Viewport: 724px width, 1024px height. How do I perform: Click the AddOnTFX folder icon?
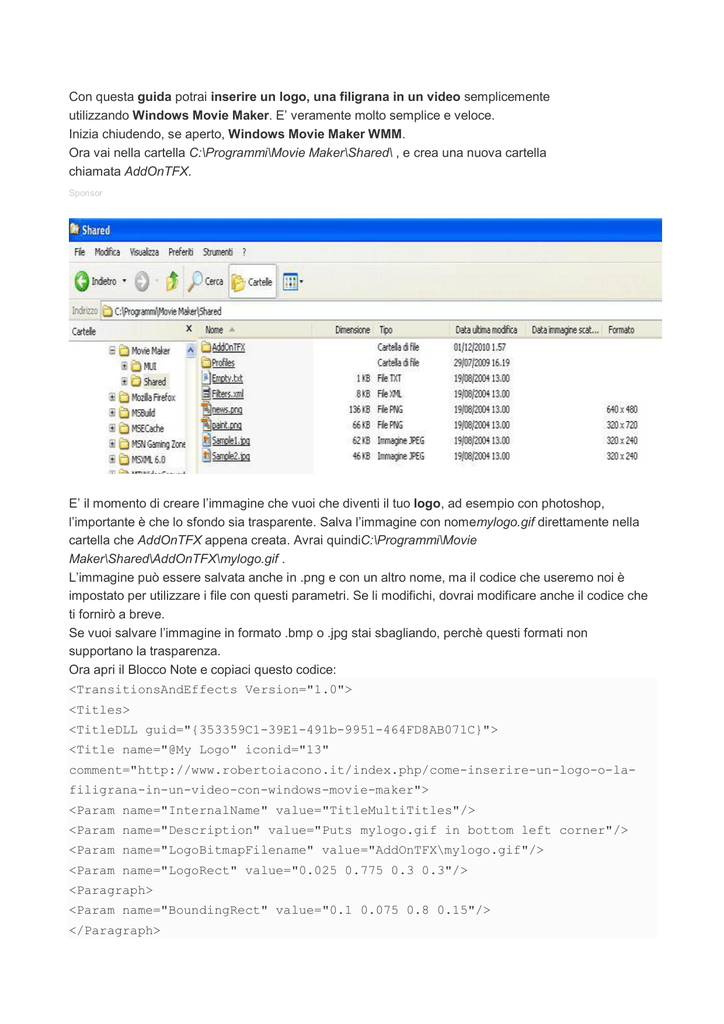[206, 347]
